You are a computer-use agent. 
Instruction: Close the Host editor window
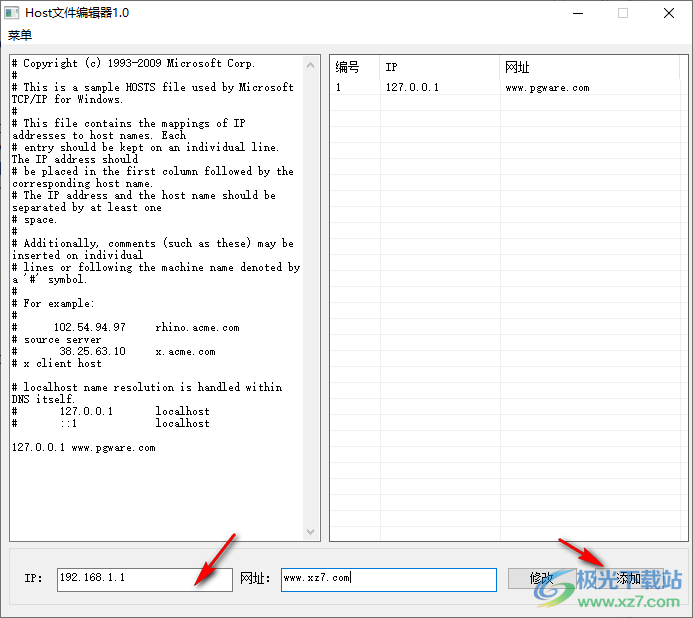(669, 13)
